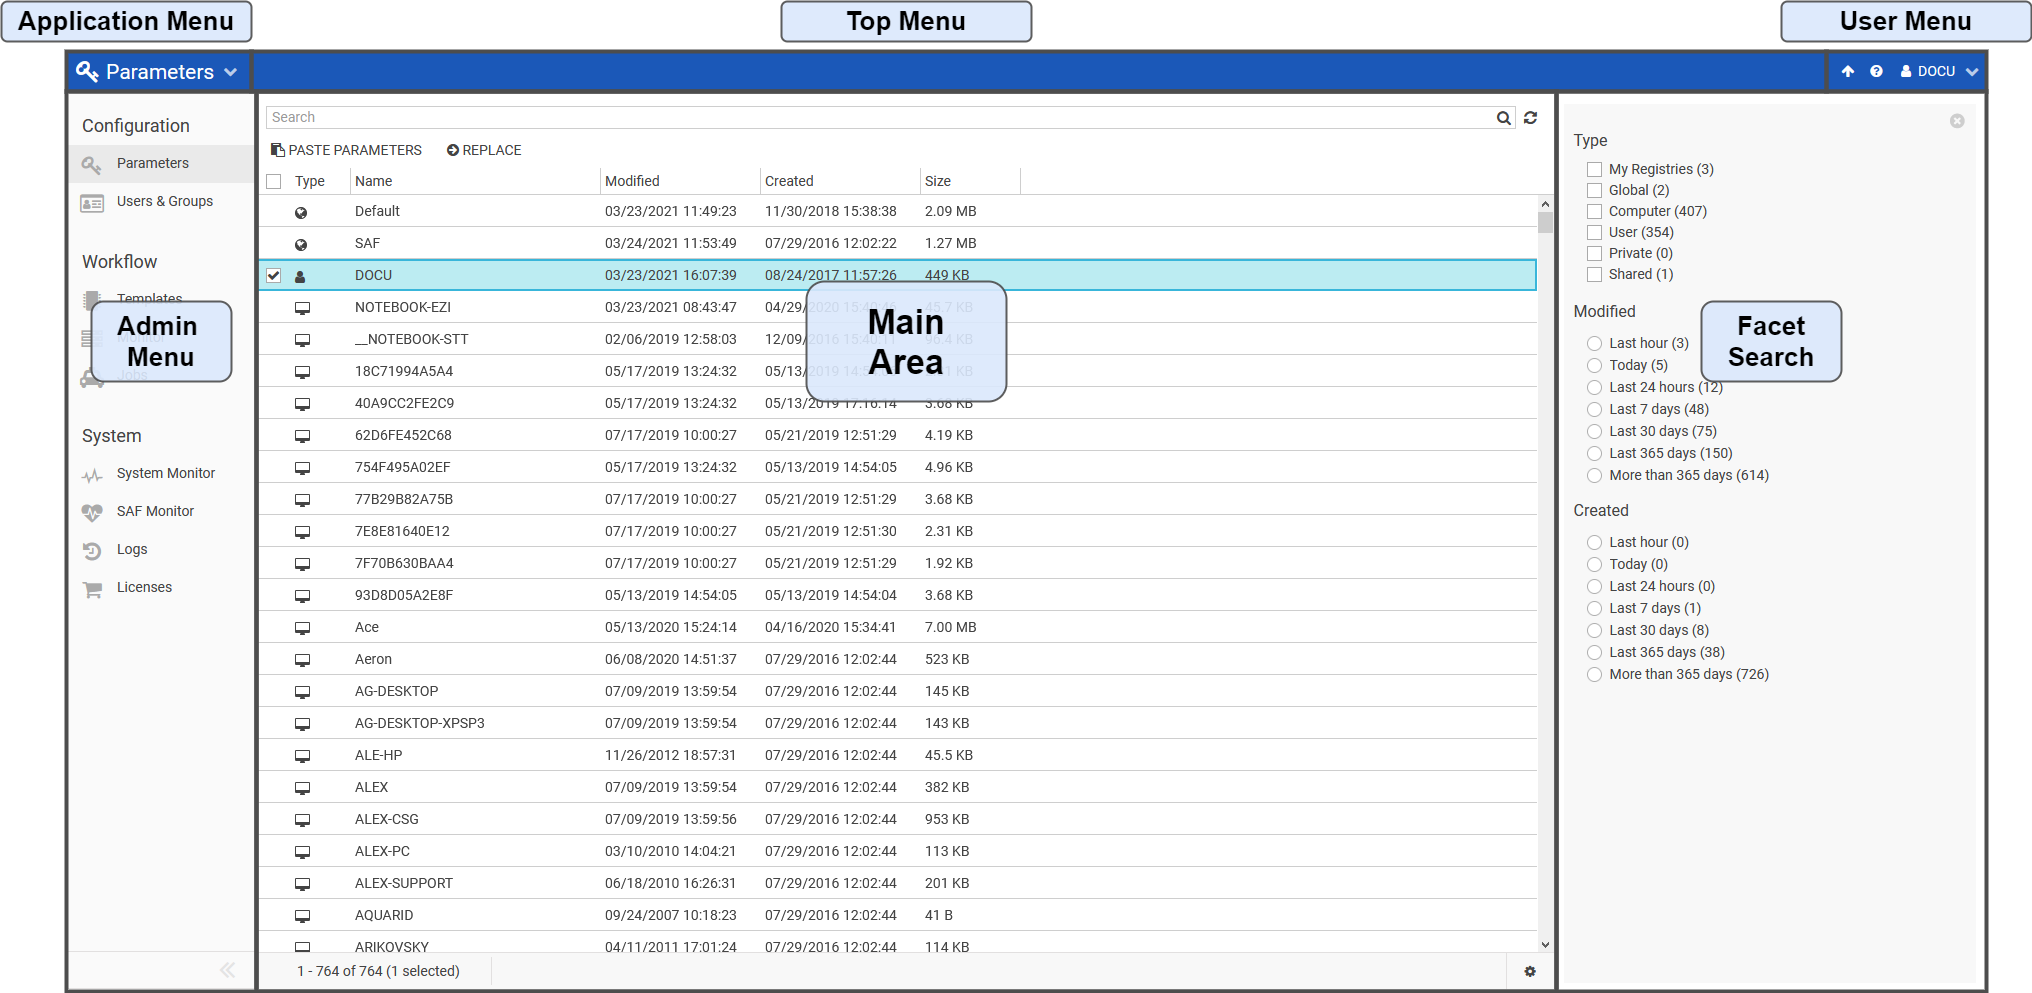Open System Monitor in sidebar

pos(165,473)
